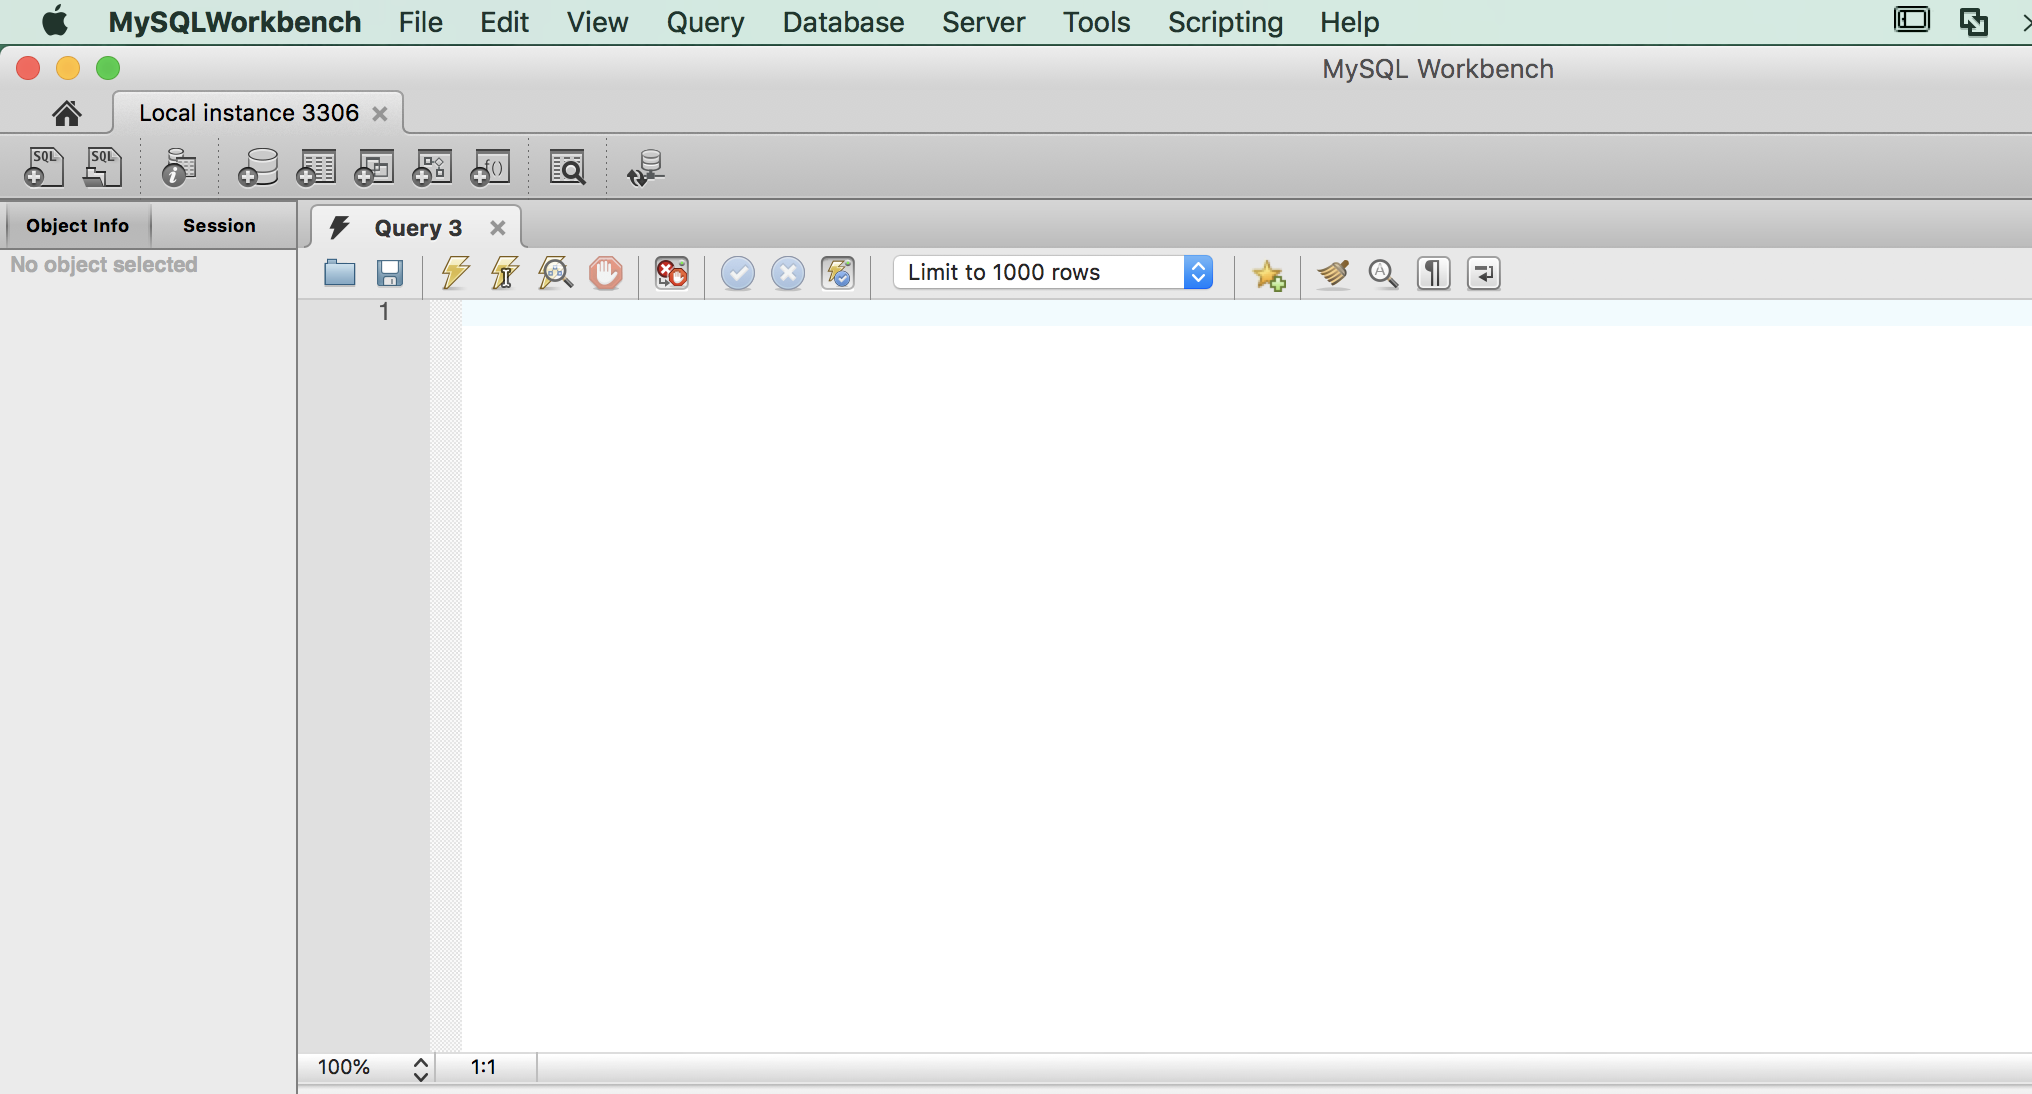
Task: Create a new stored procedure
Action: [432, 167]
